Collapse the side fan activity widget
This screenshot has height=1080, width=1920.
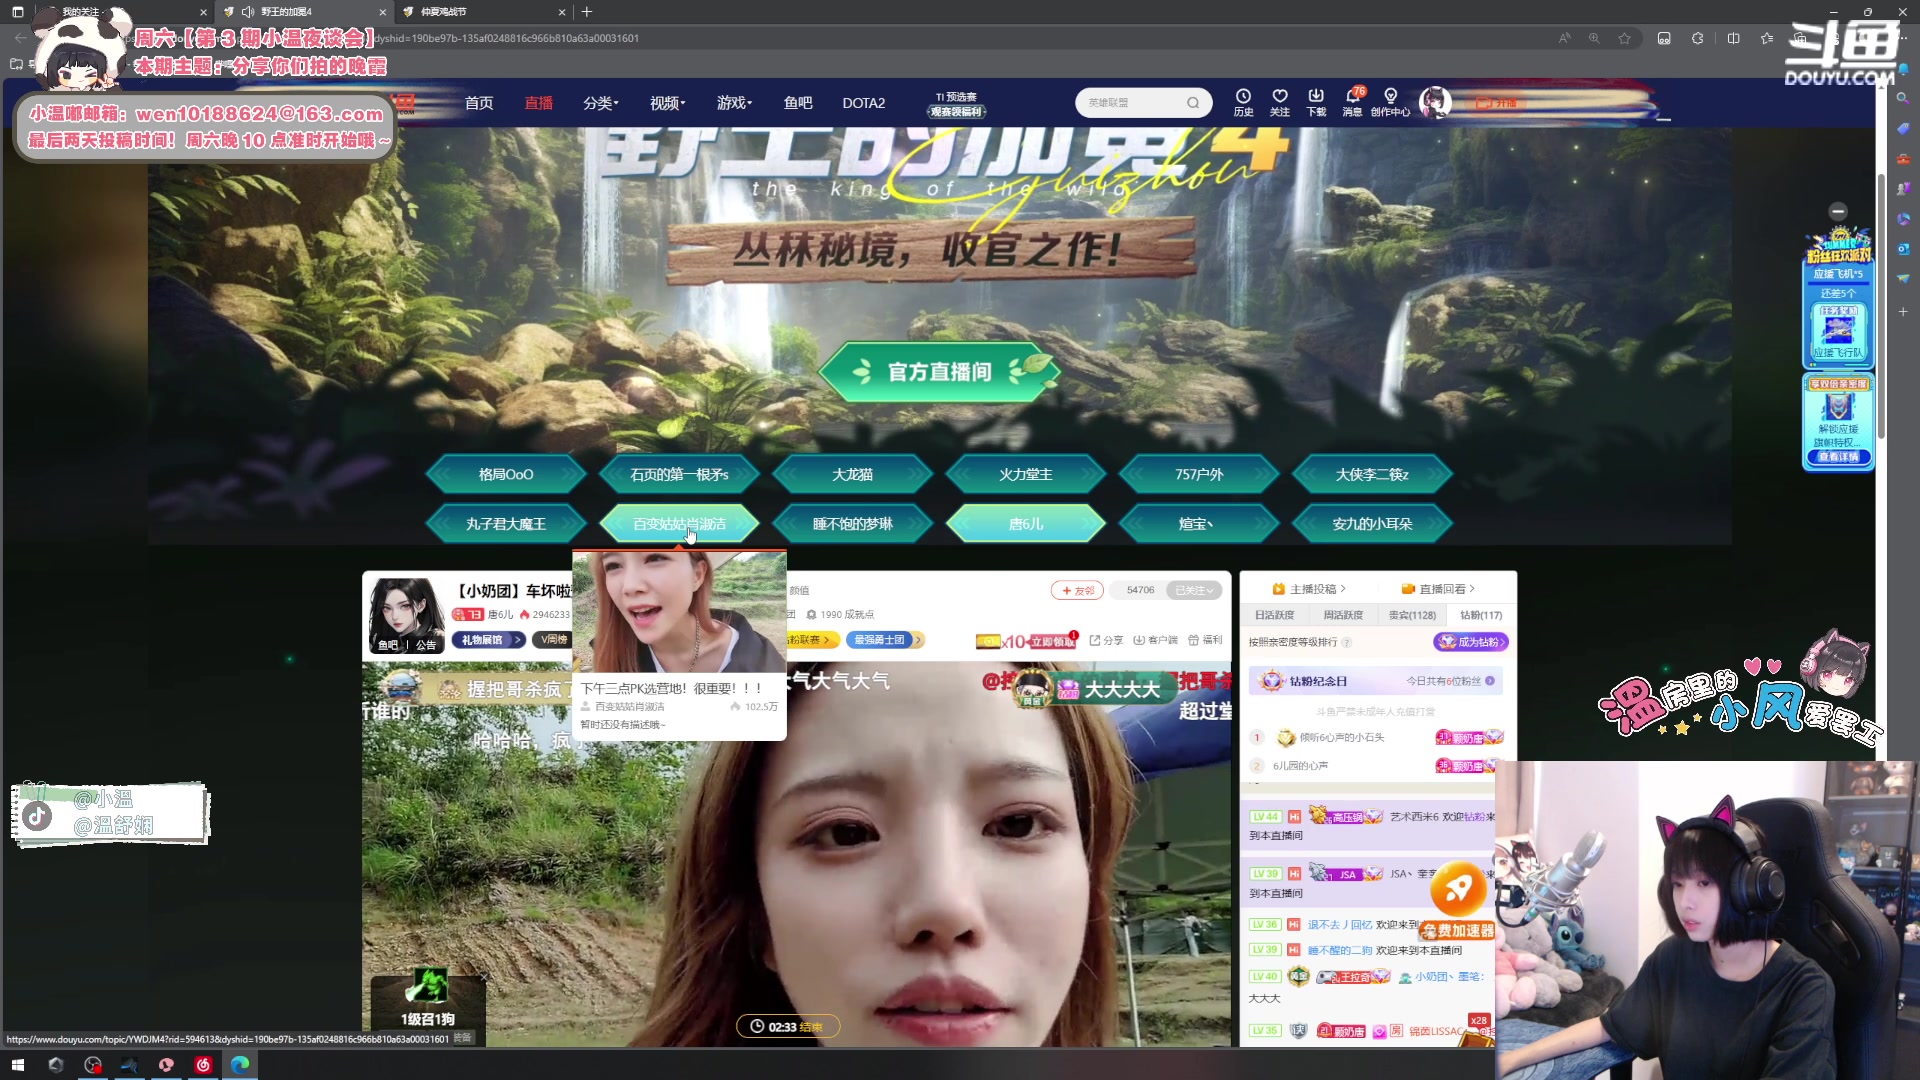(1837, 211)
